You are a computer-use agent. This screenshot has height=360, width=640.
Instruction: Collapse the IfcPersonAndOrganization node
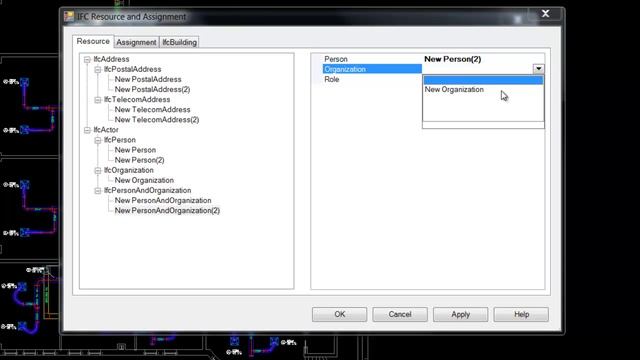[x=98, y=191]
